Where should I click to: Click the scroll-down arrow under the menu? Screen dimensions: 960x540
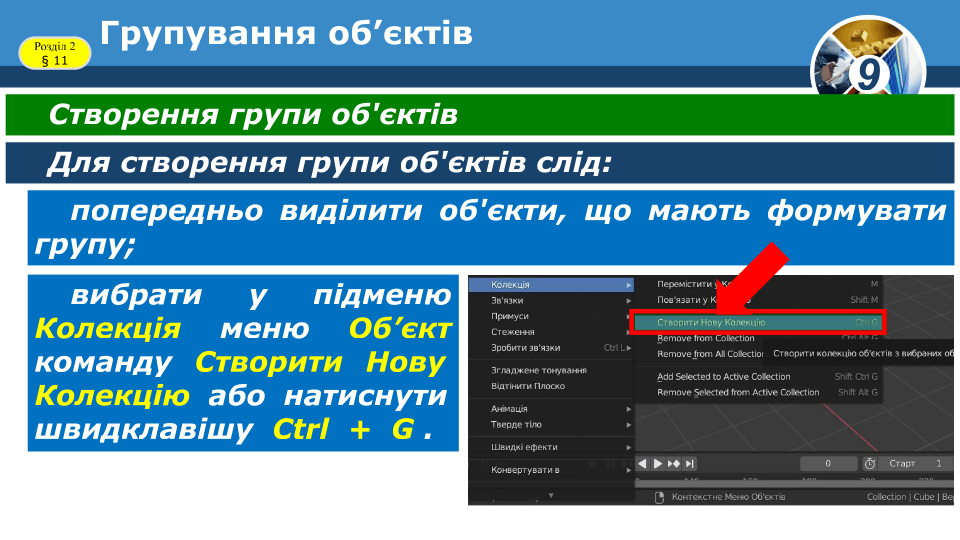[x=549, y=495]
